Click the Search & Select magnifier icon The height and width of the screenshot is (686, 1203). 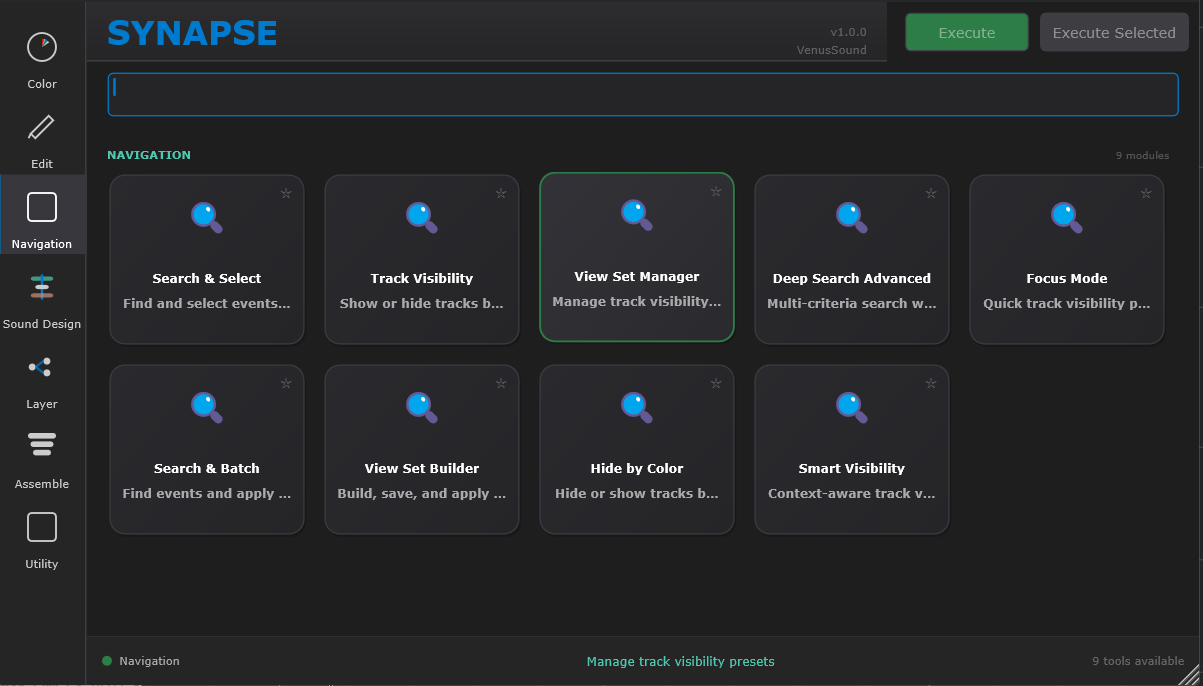coord(207,217)
